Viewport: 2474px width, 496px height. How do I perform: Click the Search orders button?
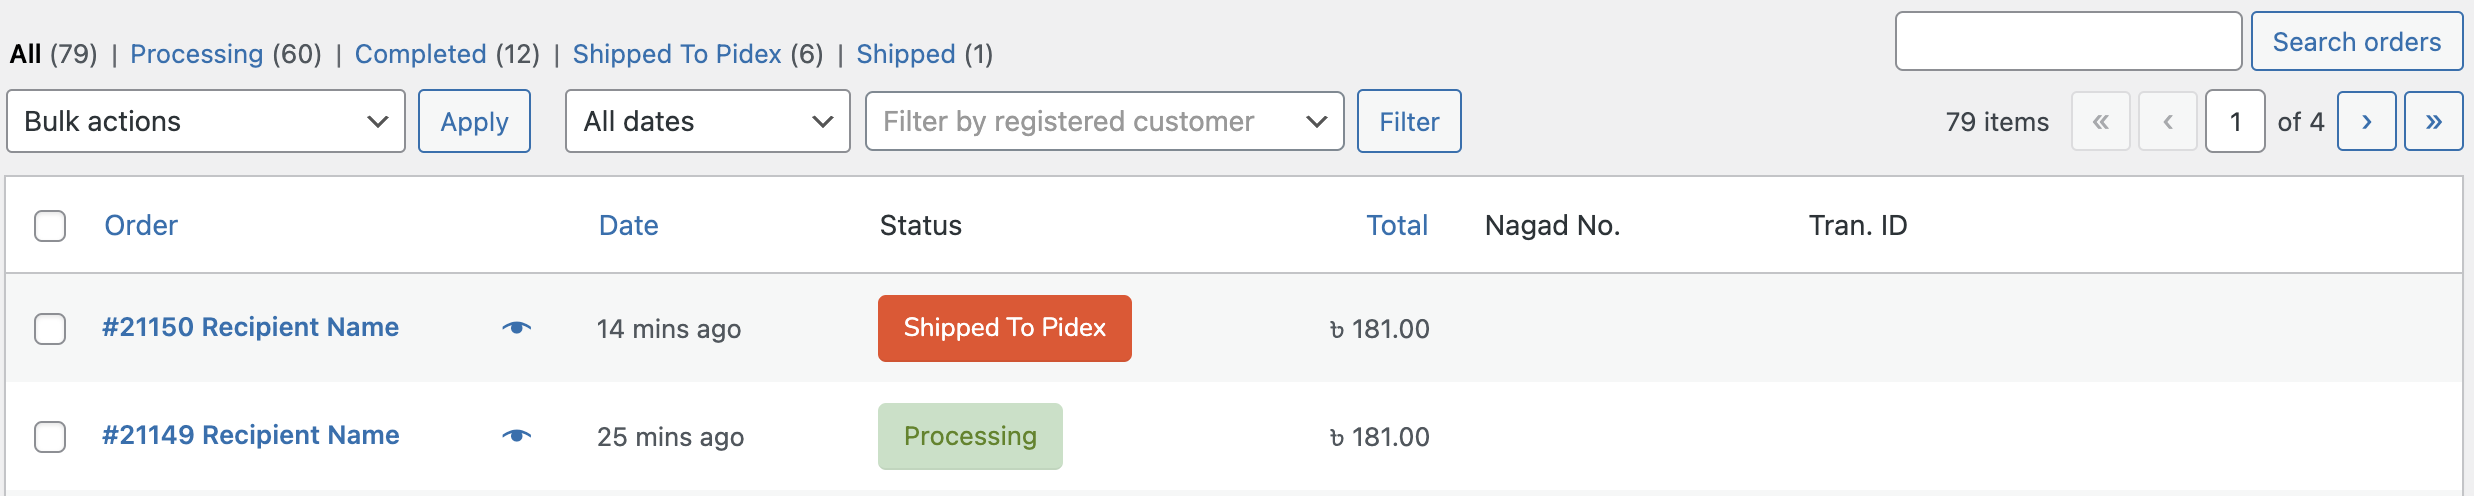2357,42
